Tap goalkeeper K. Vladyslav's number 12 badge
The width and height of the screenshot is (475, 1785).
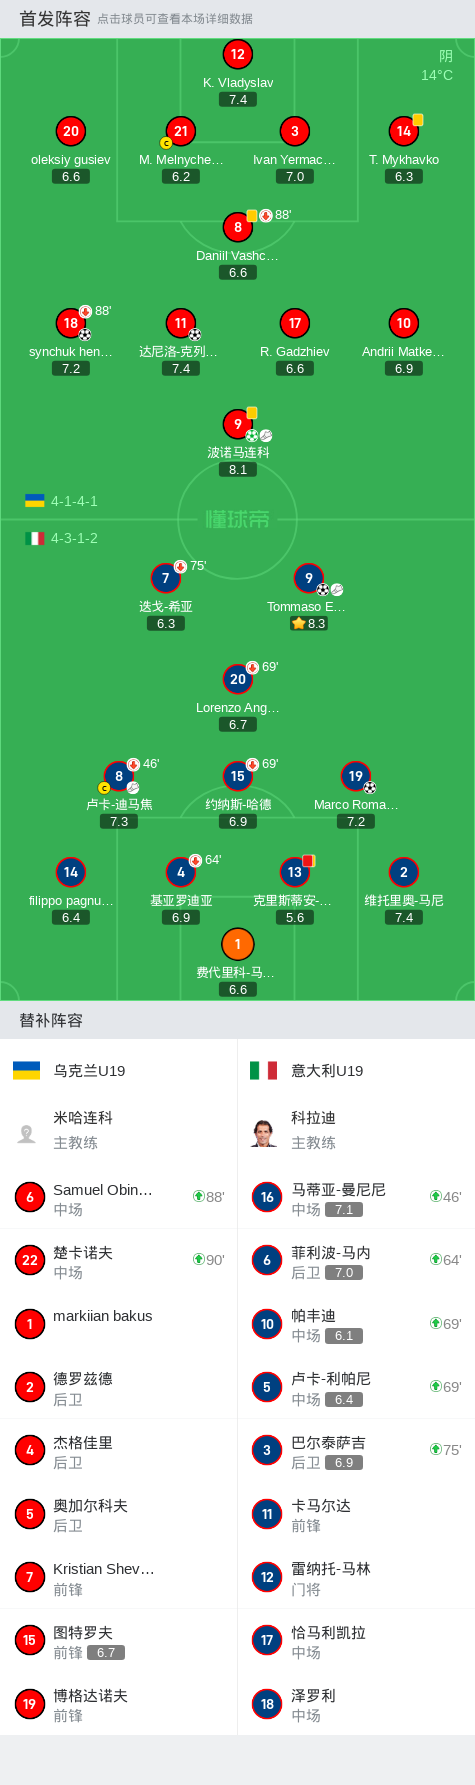point(237,55)
